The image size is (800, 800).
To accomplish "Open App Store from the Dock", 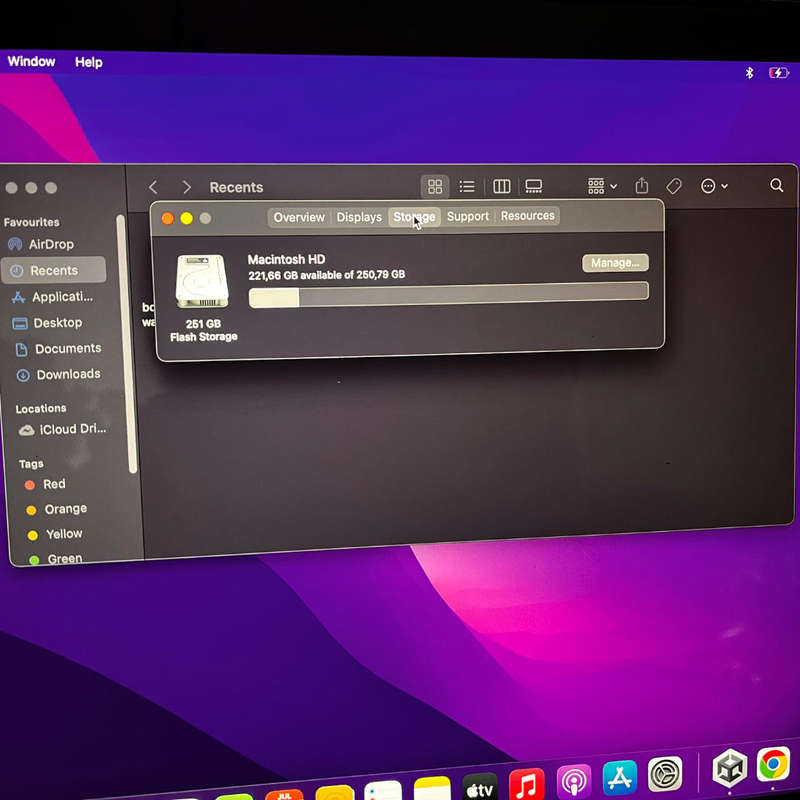I will (x=620, y=777).
